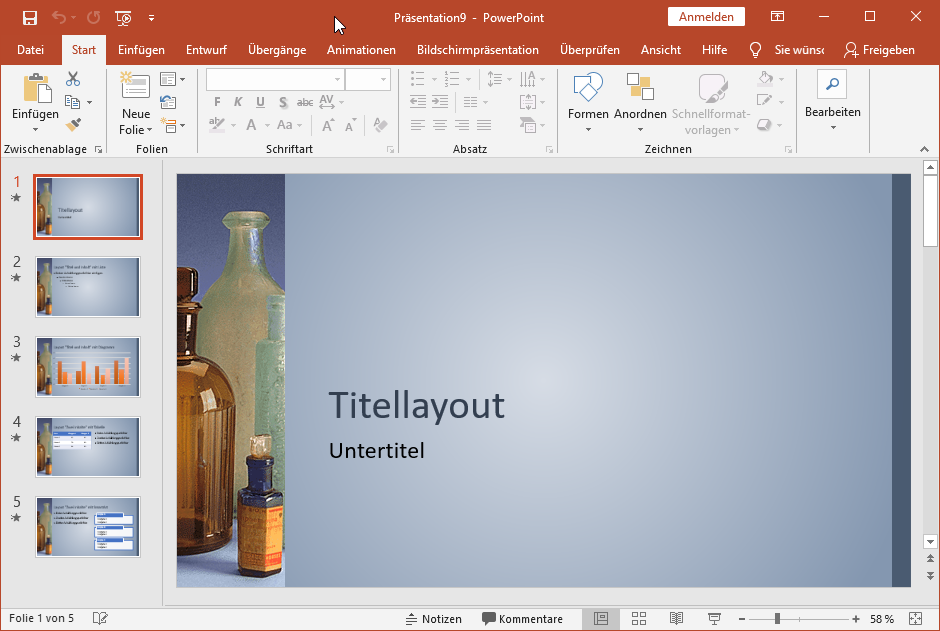Select slide 3 thumbnail with chart
The height and width of the screenshot is (631, 940).
click(88, 367)
